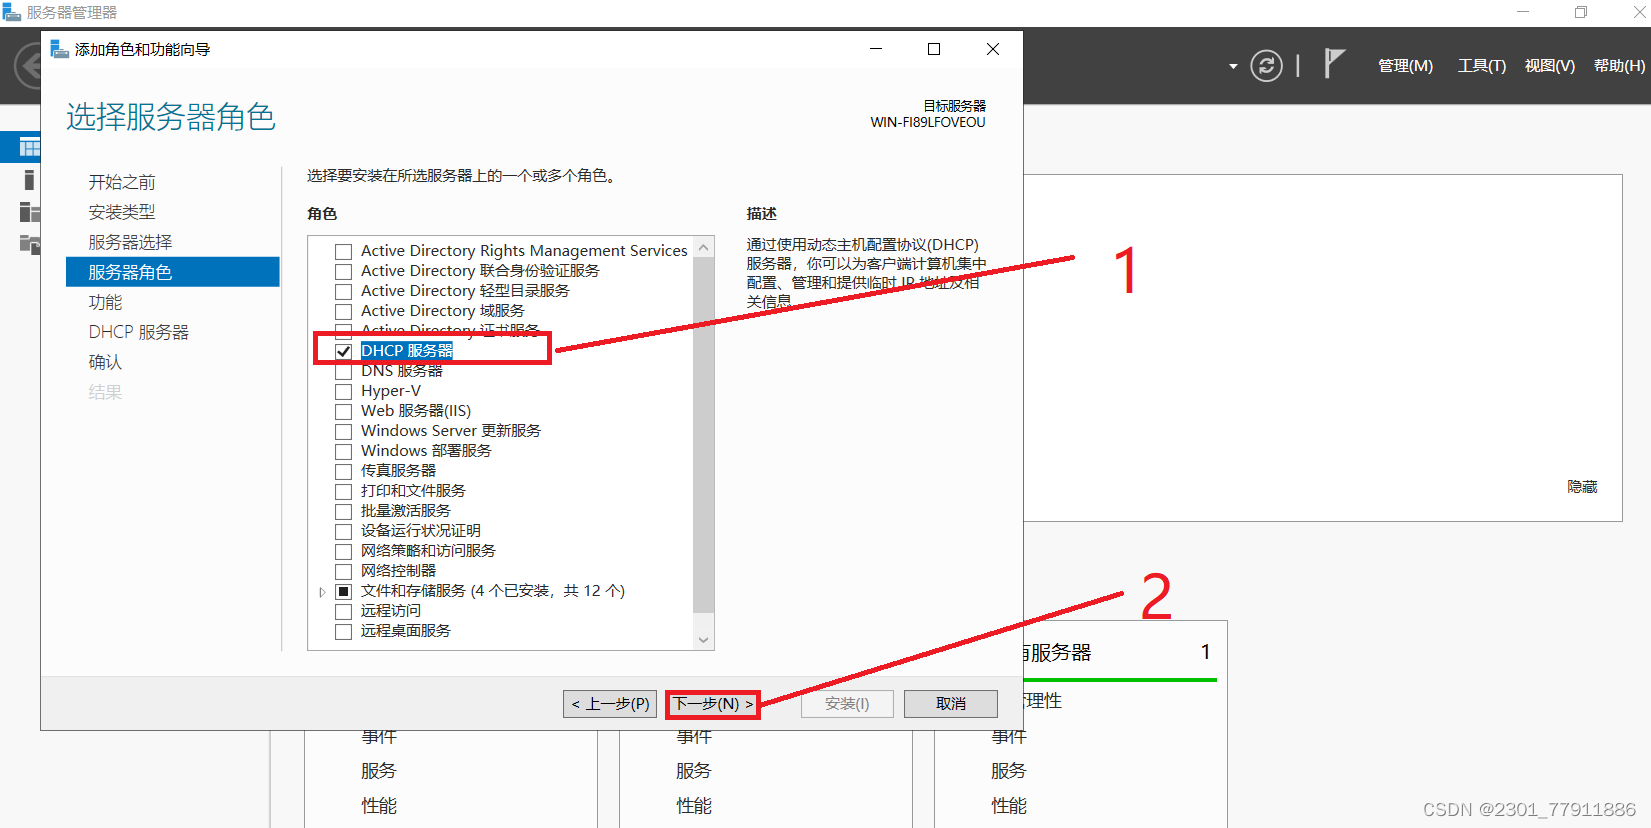
Task: Select the local server icon in sidebar
Action: click(29, 180)
